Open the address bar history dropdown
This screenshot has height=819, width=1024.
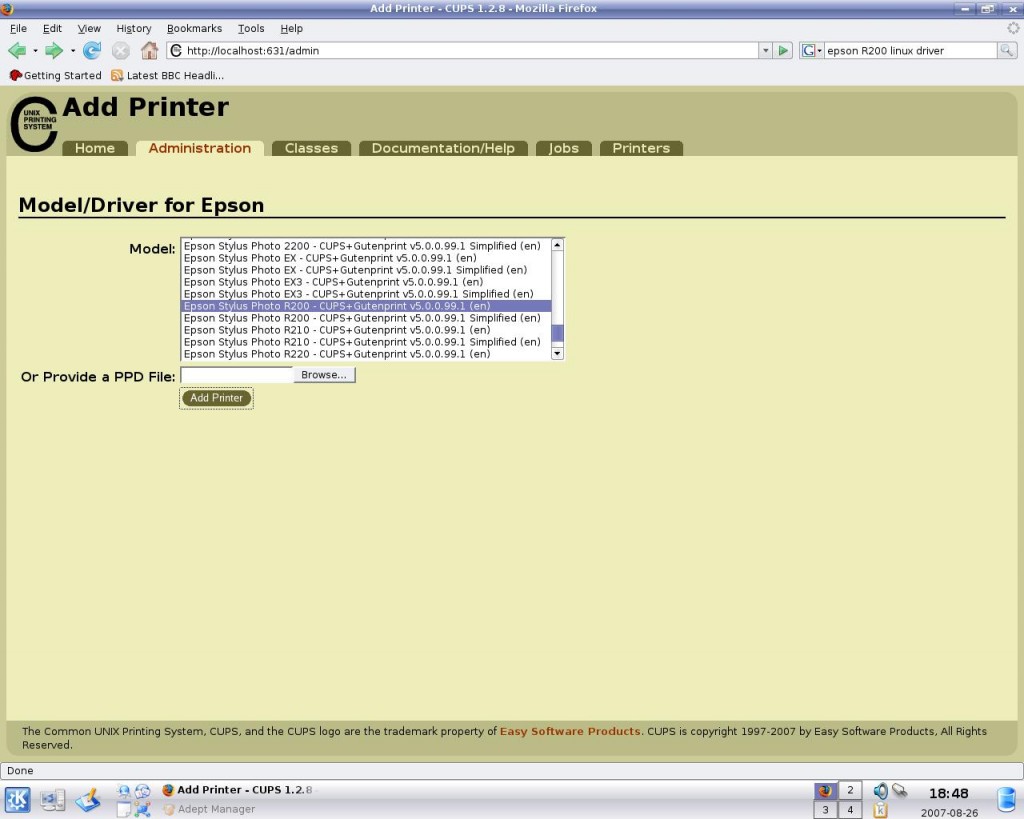(x=765, y=50)
